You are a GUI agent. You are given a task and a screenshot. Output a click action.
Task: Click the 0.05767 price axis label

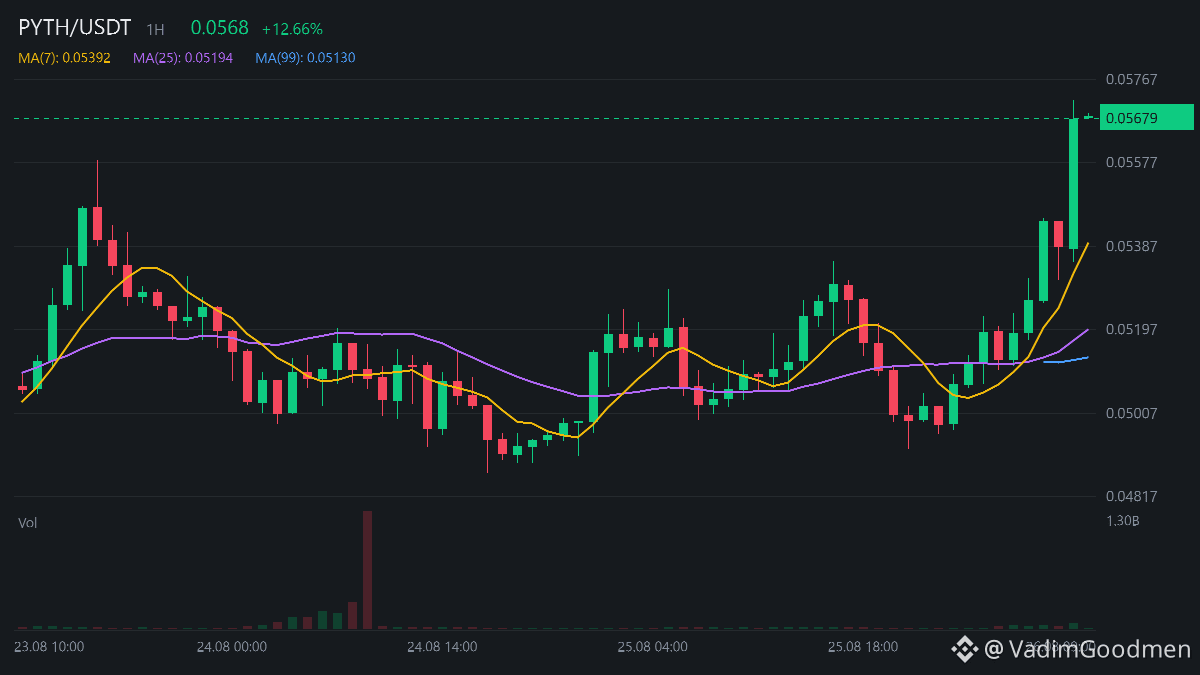tap(1131, 79)
